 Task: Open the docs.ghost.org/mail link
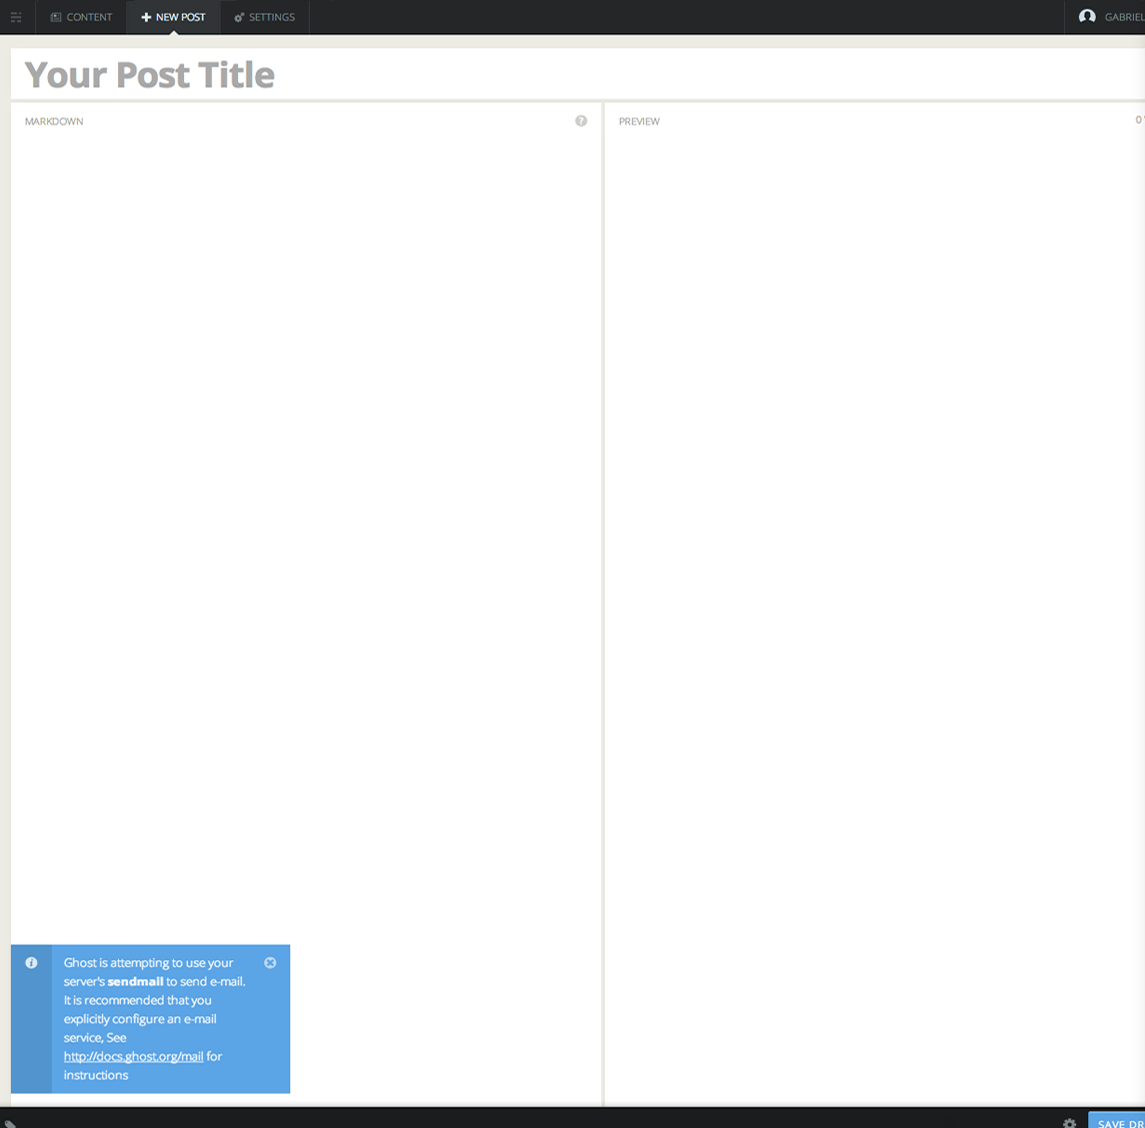click(x=134, y=1056)
